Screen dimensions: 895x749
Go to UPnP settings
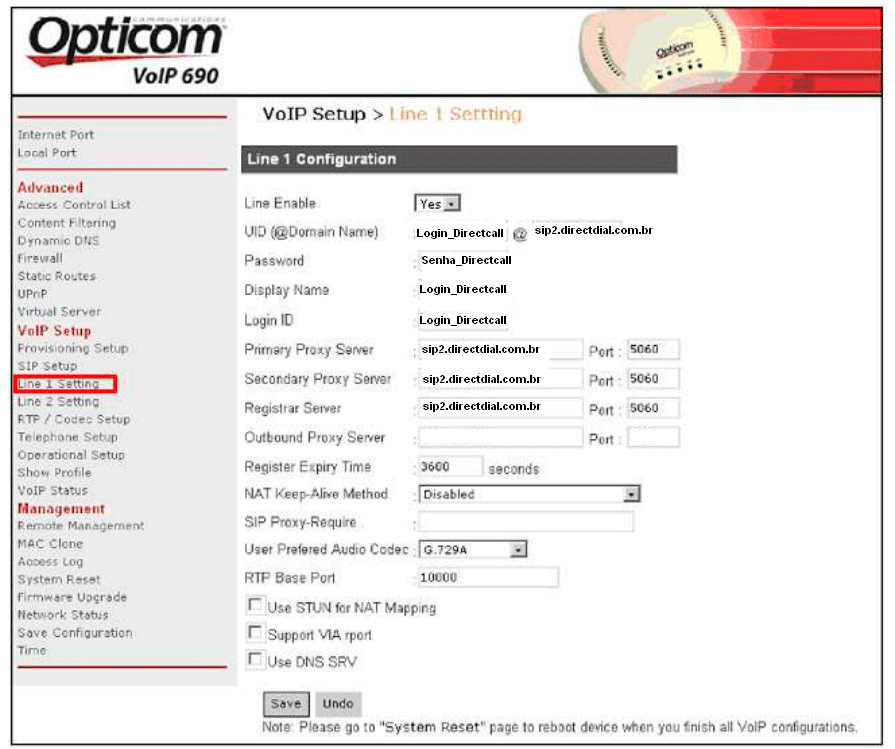tap(33, 293)
